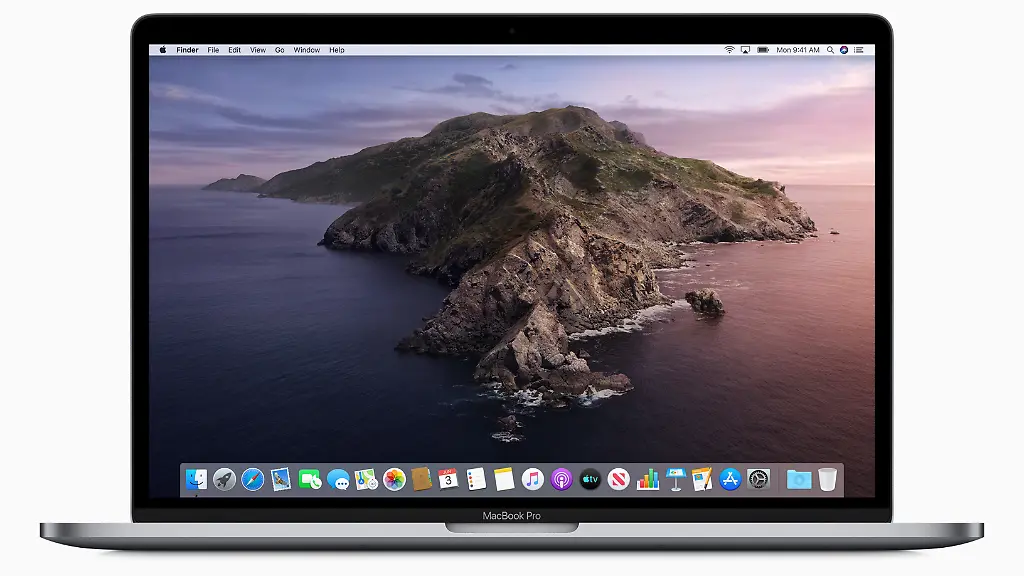Launch the Apple TV app
This screenshot has width=1024, height=576.
[588, 478]
